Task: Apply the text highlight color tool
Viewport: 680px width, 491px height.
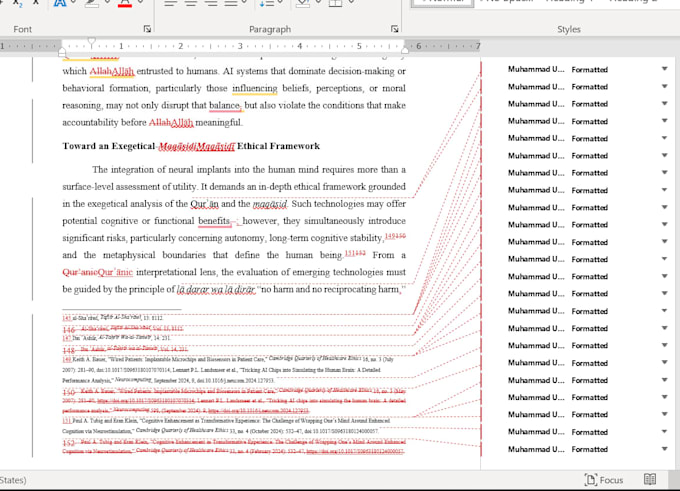Action: click(x=92, y=3)
